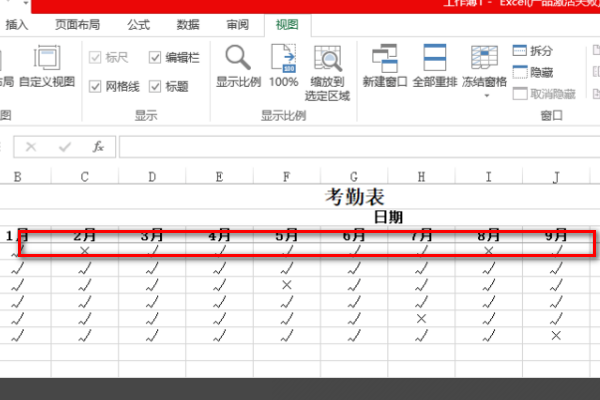The height and width of the screenshot is (400, 600).
Task: Toggle the 标尺 ruler checkbox
Action: pyautogui.click(x=95, y=58)
